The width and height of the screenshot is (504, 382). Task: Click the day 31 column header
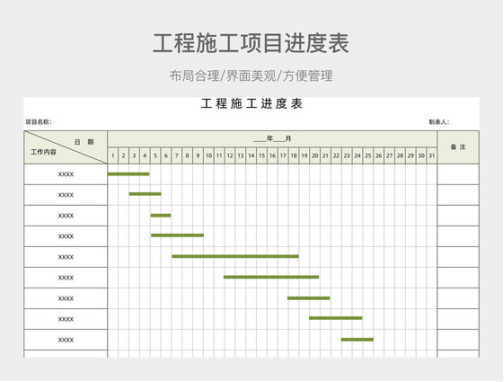432,155
